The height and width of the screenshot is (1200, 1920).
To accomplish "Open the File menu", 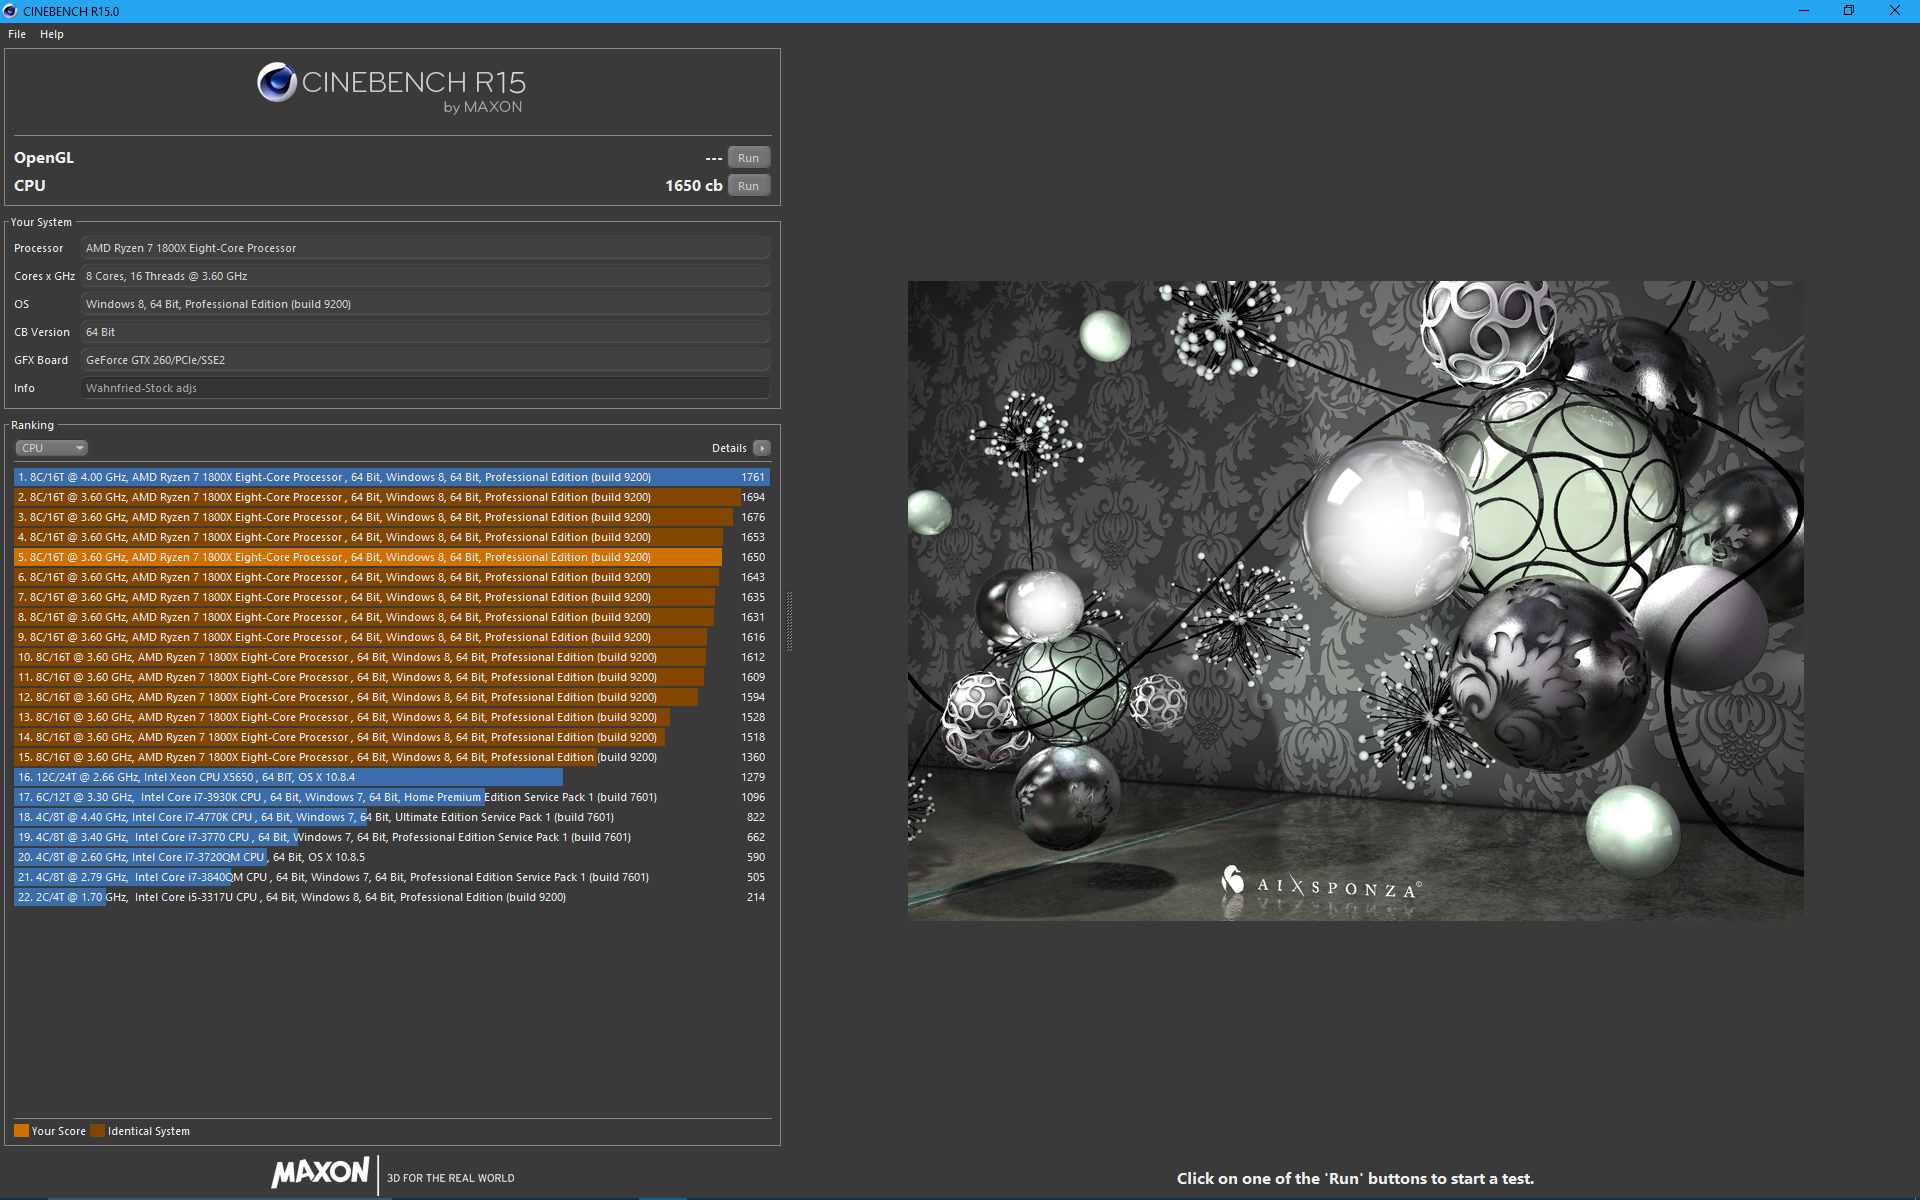I will click(17, 34).
